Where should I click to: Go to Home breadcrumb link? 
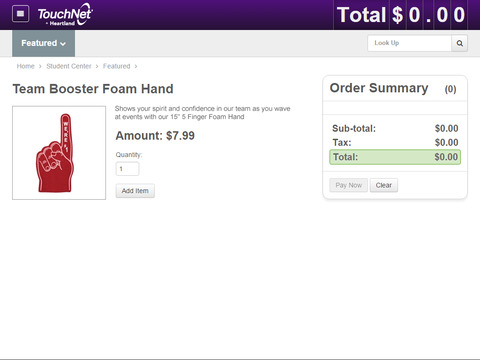[x=26, y=66]
